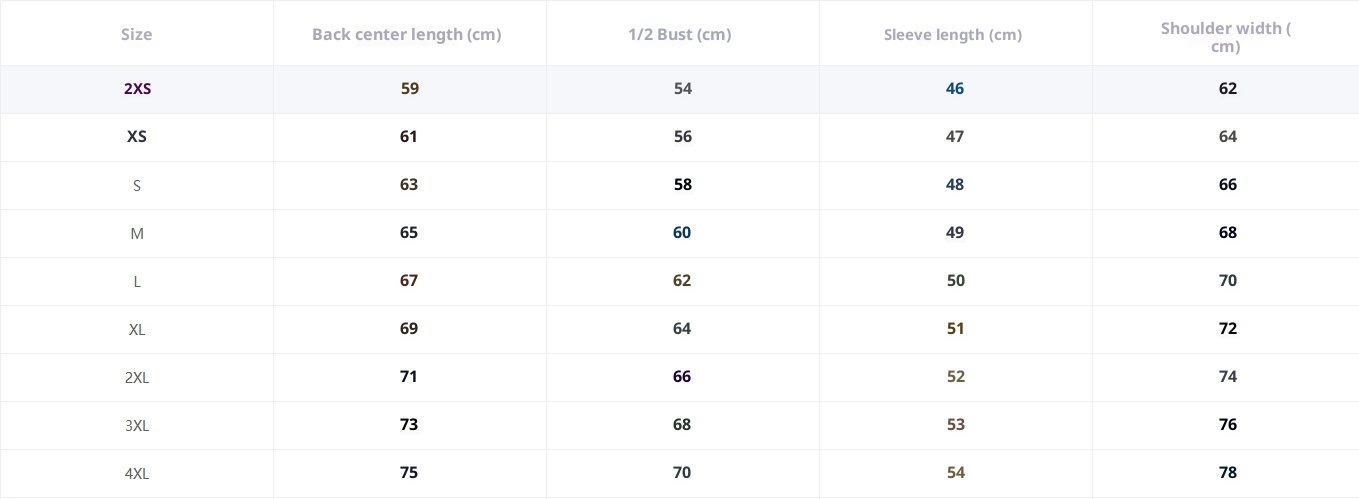Select the 2XL size row label
Screen dimensions: 1359x499
pyautogui.click(x=137, y=378)
